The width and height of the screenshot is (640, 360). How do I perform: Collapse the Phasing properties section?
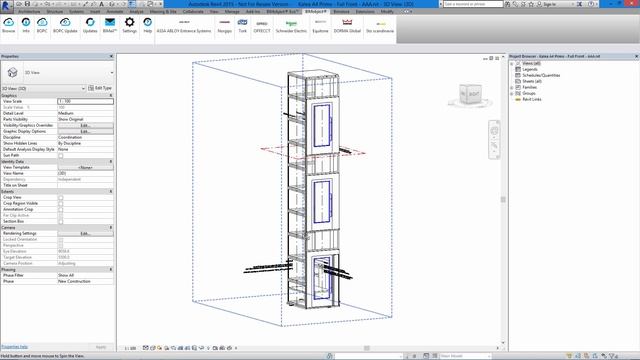click(111, 269)
